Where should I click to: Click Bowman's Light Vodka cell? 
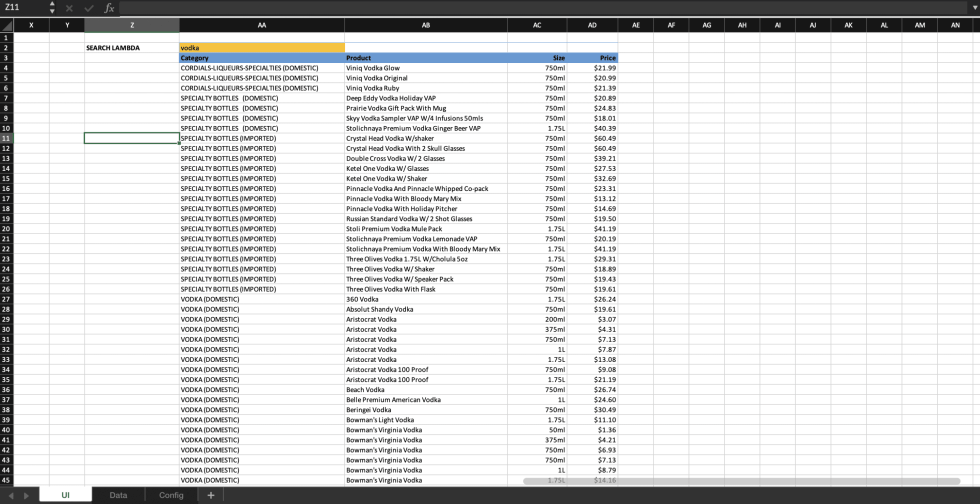pyautogui.click(x=426, y=420)
